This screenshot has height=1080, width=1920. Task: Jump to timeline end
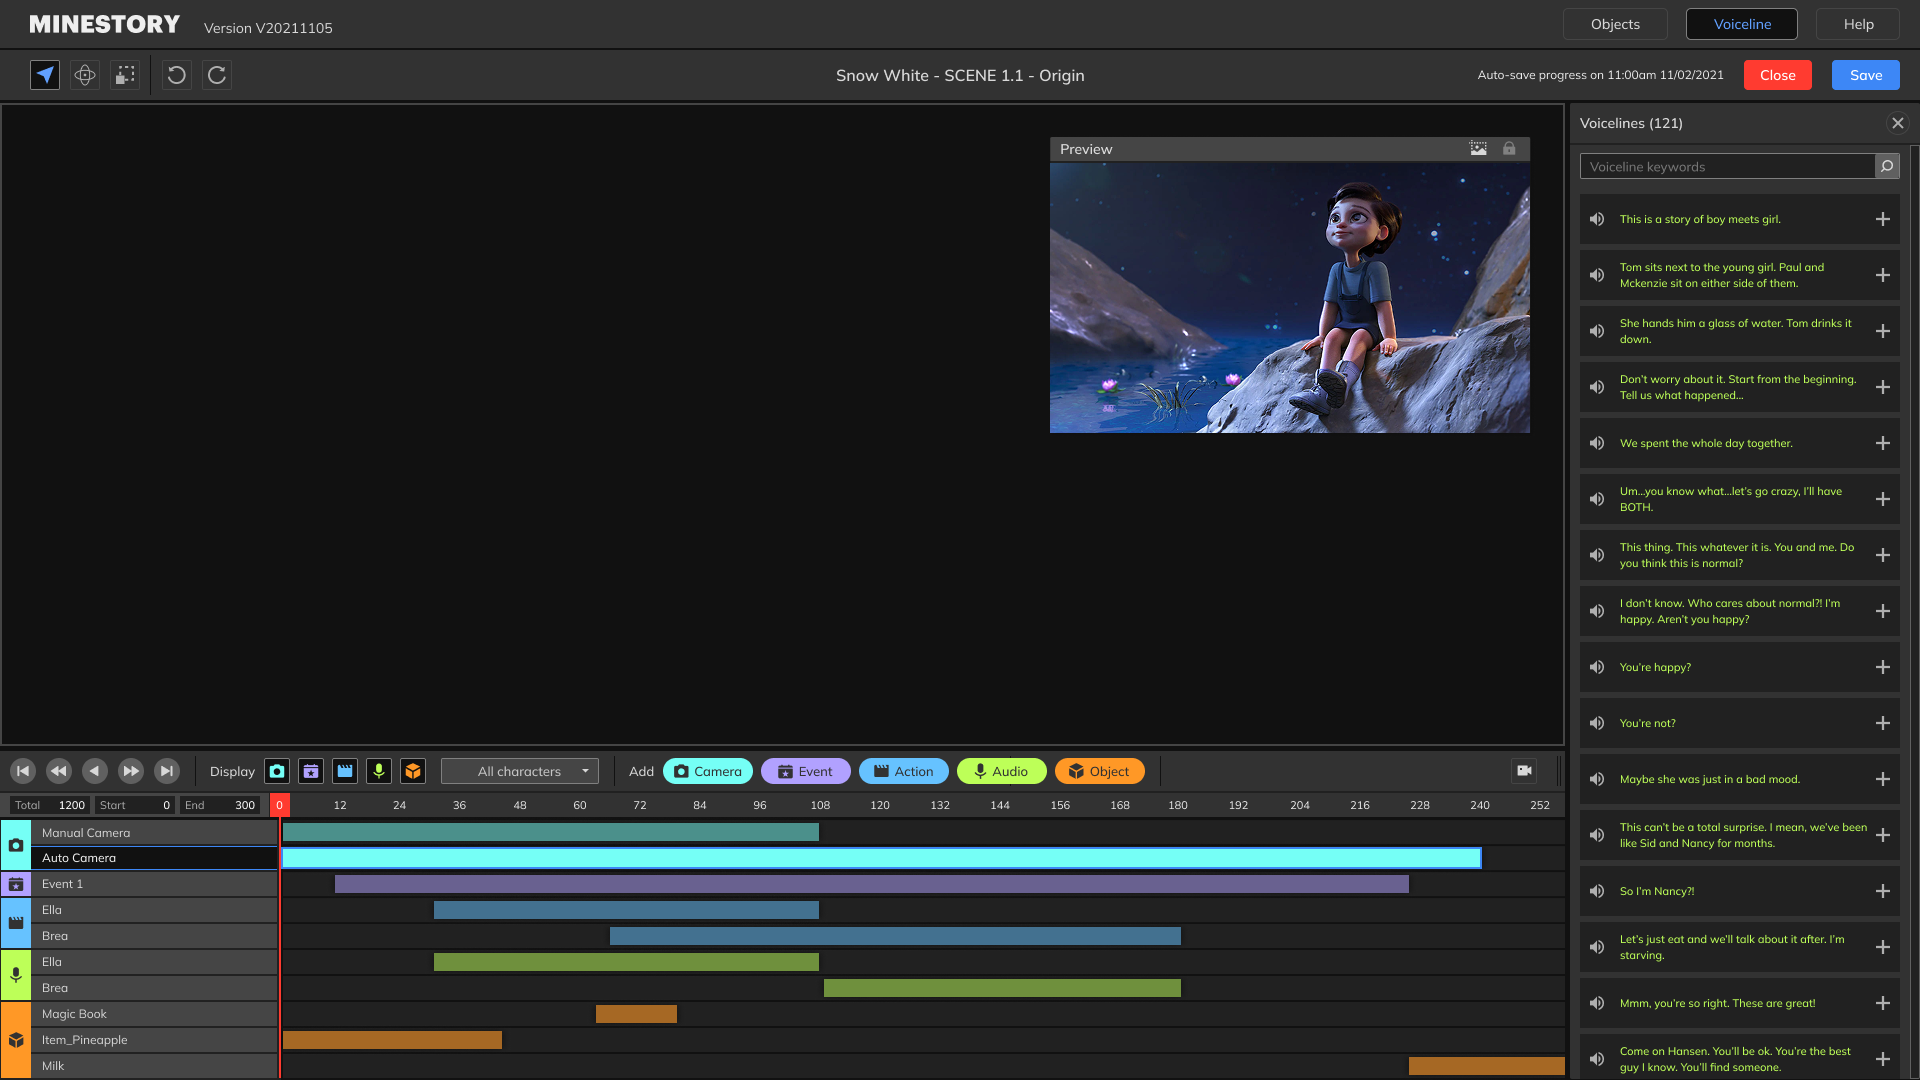pos(167,771)
